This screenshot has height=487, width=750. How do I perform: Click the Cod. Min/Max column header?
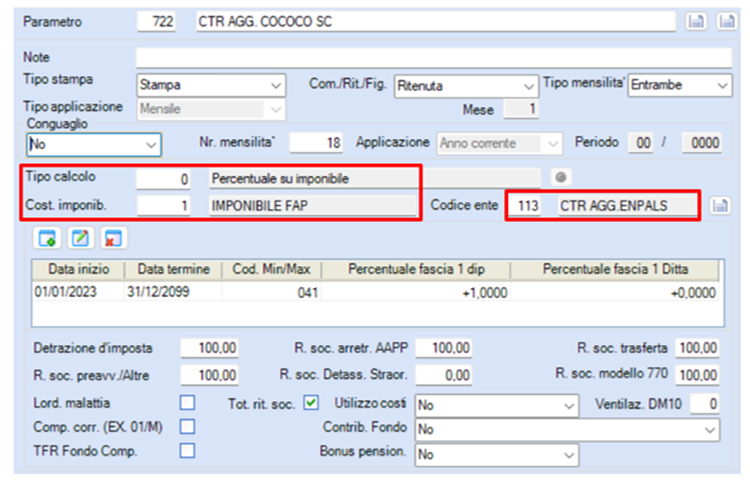pyautogui.click(x=271, y=269)
